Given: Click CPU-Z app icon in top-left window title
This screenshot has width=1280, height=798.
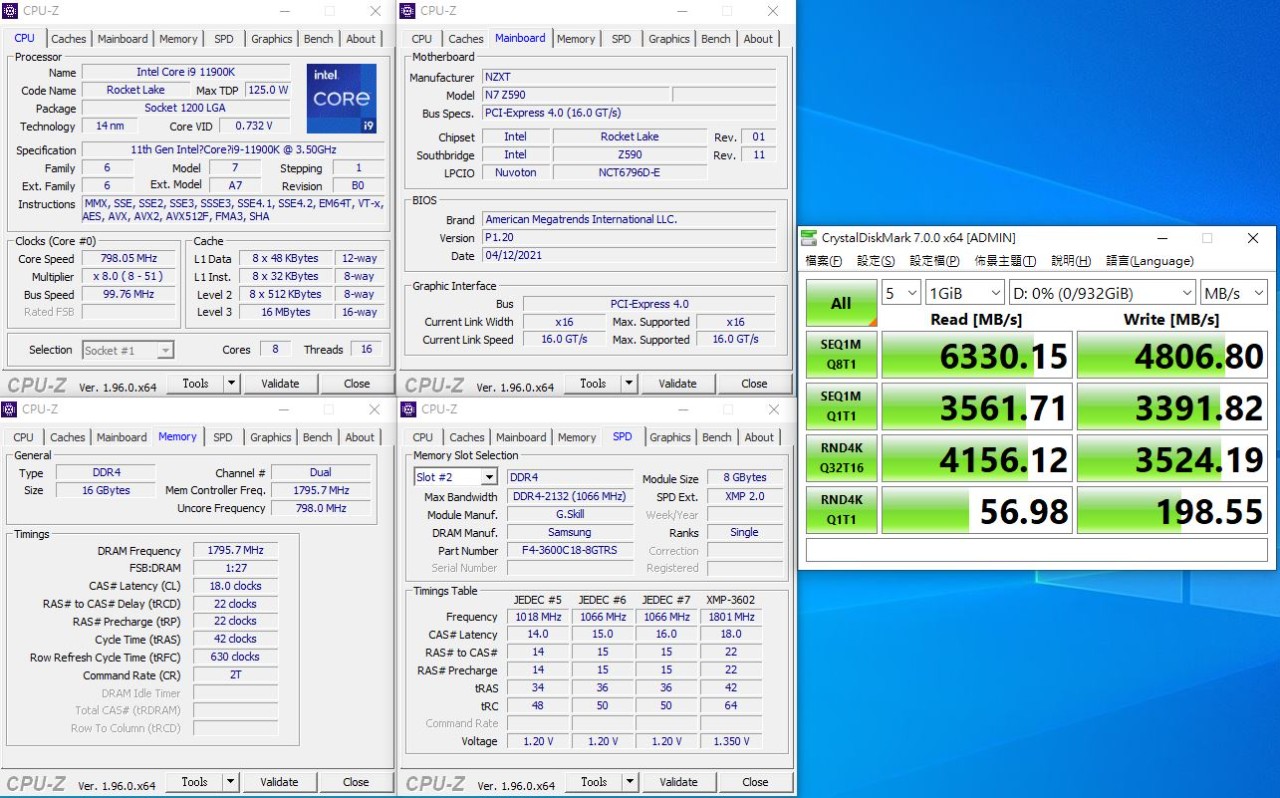Looking at the screenshot, I should [10, 11].
